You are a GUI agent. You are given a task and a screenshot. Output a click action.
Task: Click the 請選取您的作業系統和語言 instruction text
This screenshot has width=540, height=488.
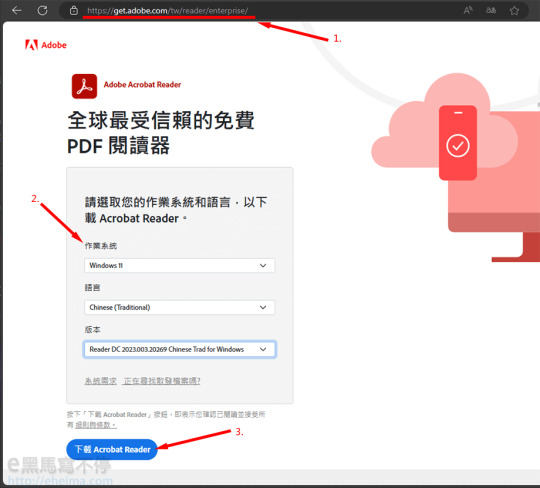(176, 210)
